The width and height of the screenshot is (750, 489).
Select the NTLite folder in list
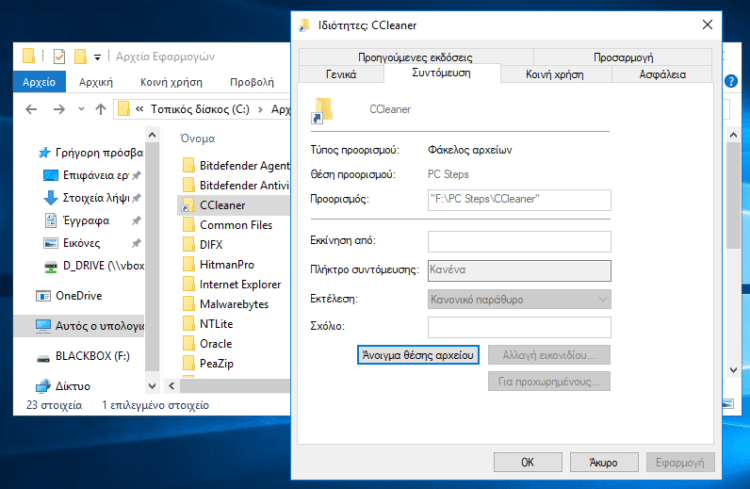coord(208,324)
